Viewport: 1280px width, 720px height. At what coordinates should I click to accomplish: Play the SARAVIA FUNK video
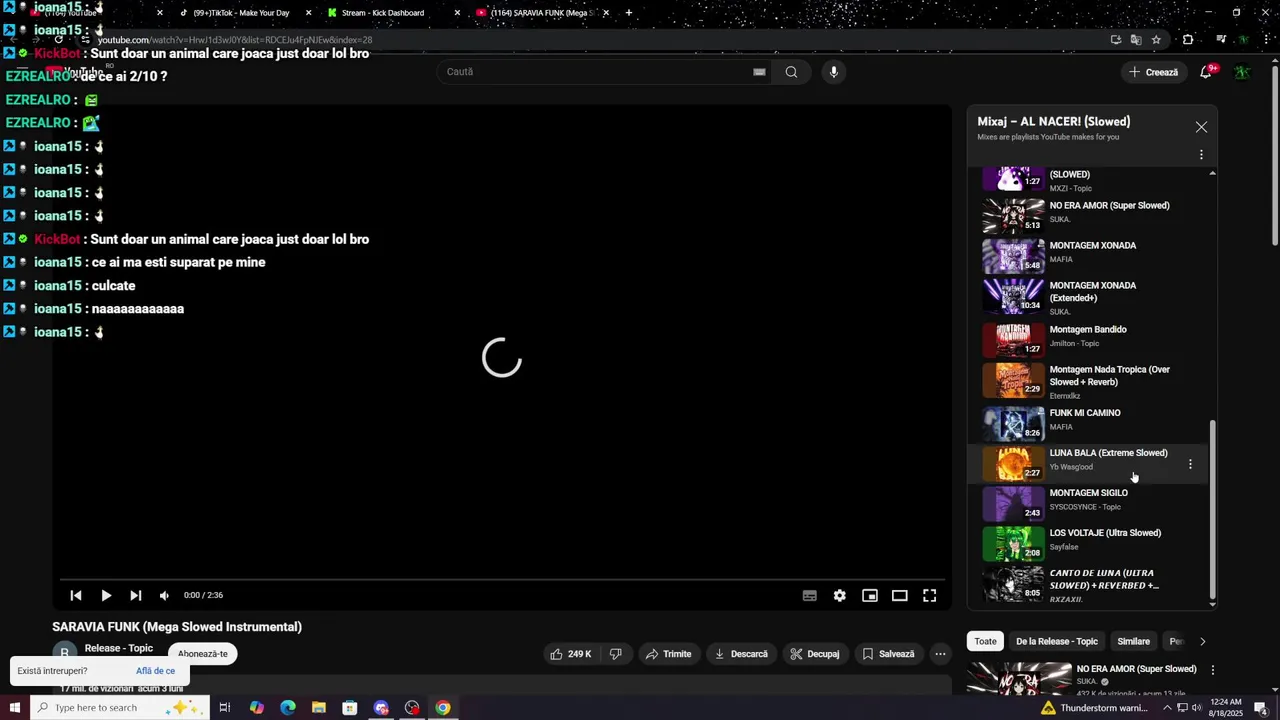click(x=106, y=595)
